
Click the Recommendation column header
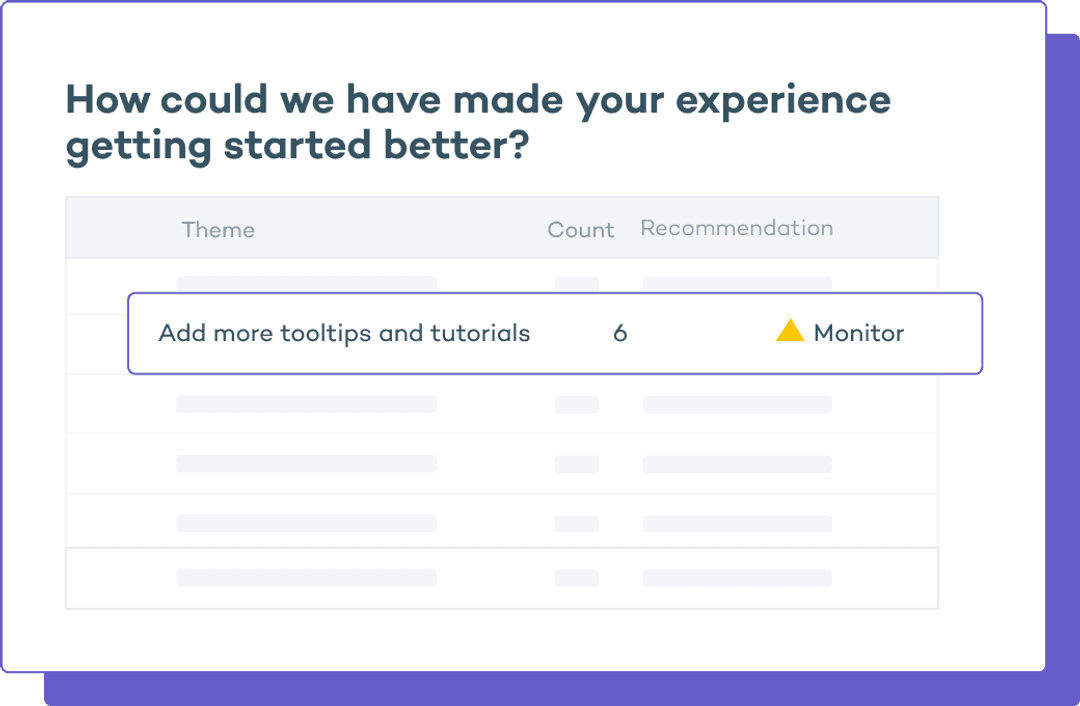pyautogui.click(x=736, y=228)
